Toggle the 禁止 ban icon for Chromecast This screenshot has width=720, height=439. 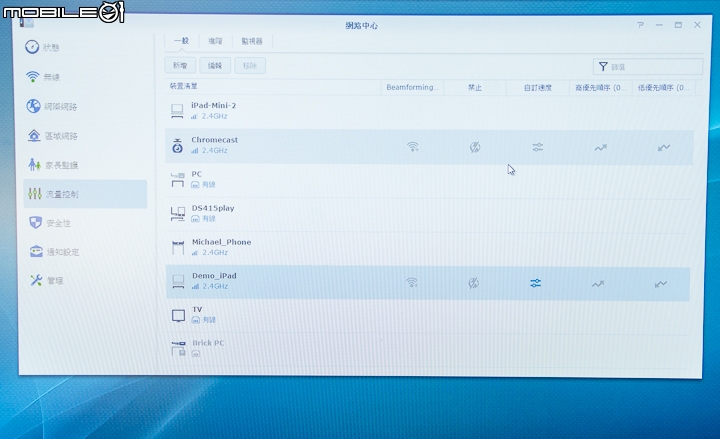tap(475, 147)
